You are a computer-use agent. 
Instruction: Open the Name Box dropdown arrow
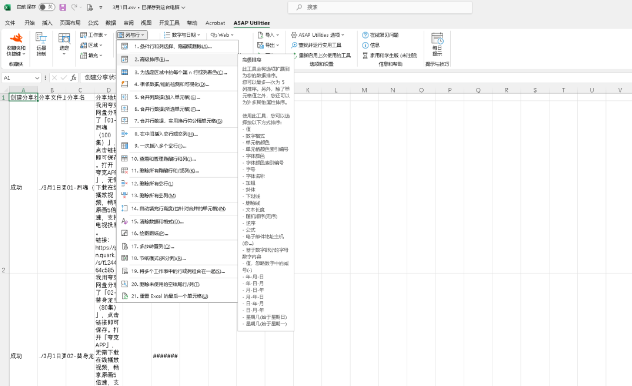(37, 78)
